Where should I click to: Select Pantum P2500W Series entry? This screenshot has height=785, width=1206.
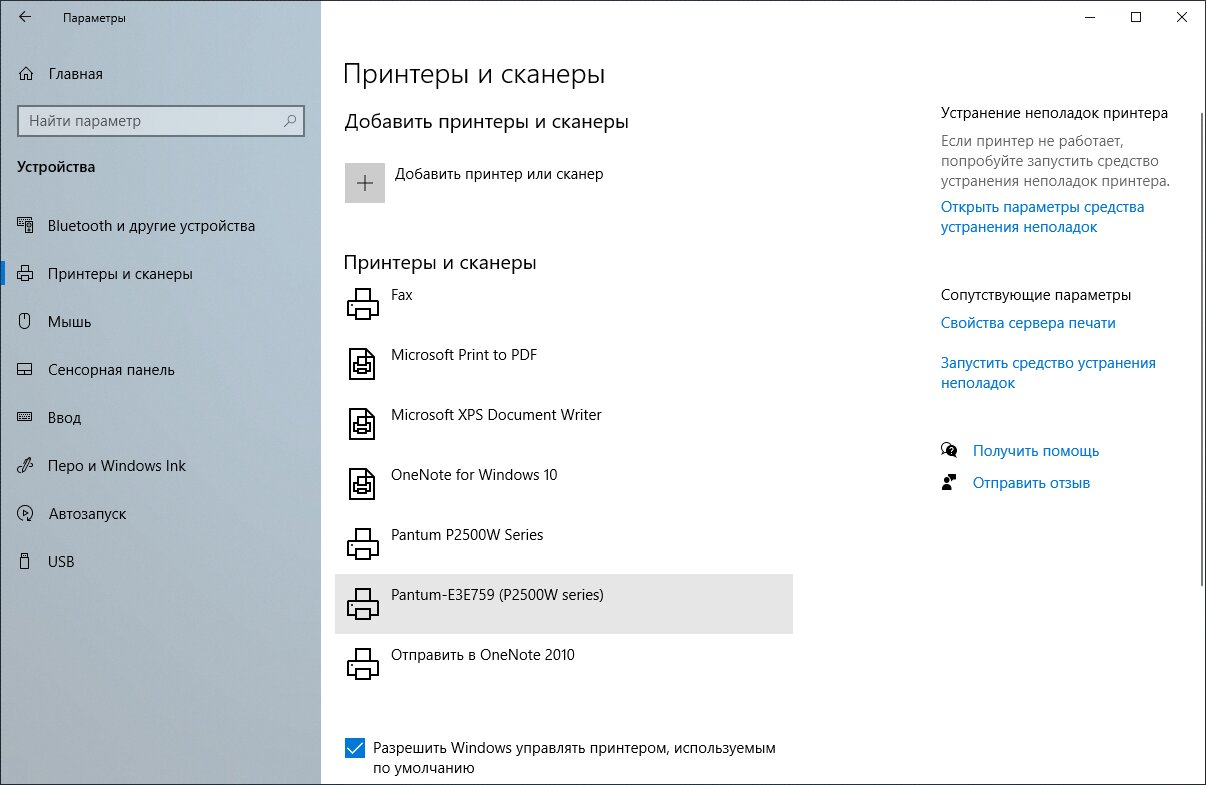click(x=564, y=544)
